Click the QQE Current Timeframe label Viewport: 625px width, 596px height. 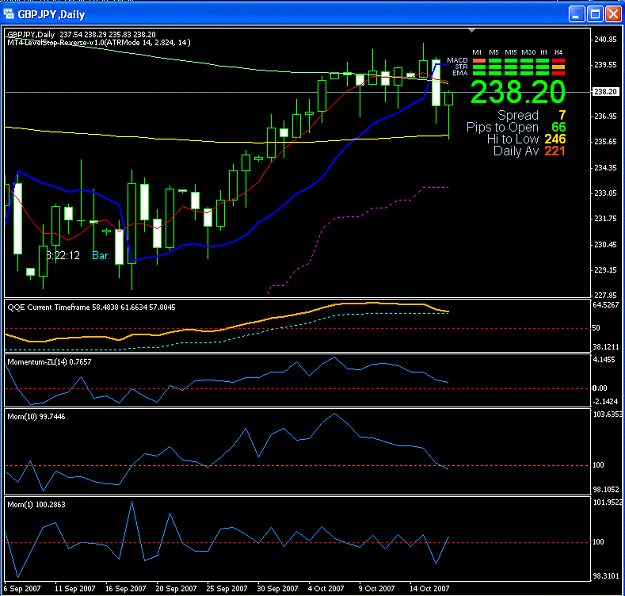click(x=91, y=307)
